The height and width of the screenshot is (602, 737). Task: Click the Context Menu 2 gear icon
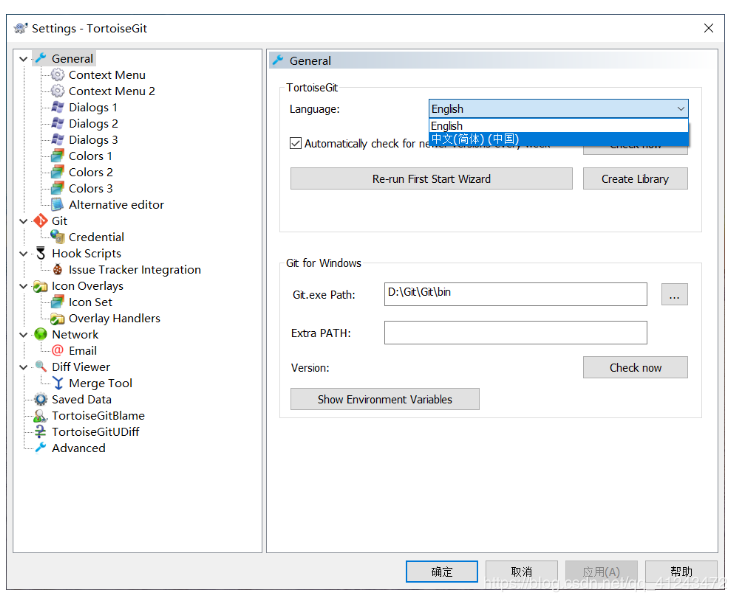tap(57, 91)
